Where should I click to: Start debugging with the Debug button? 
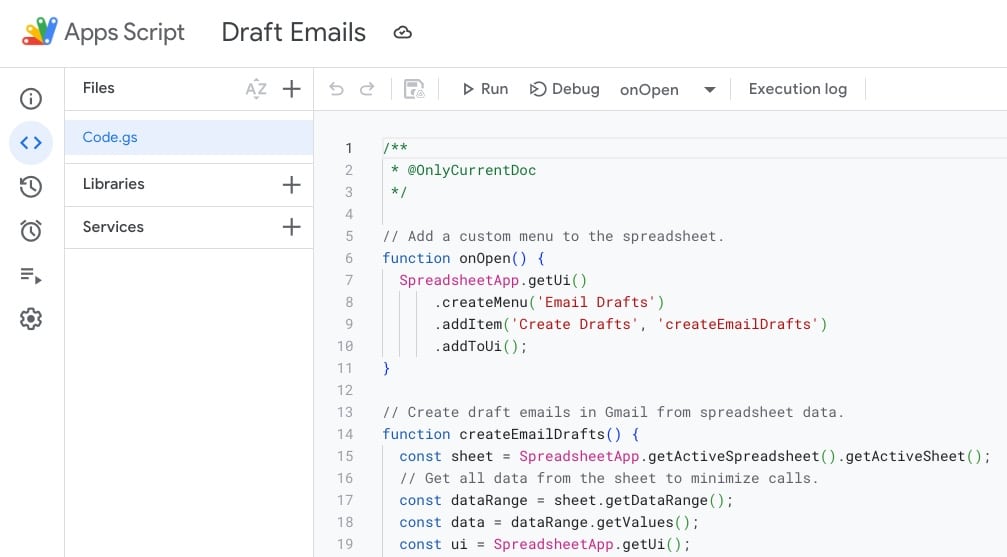(564, 89)
